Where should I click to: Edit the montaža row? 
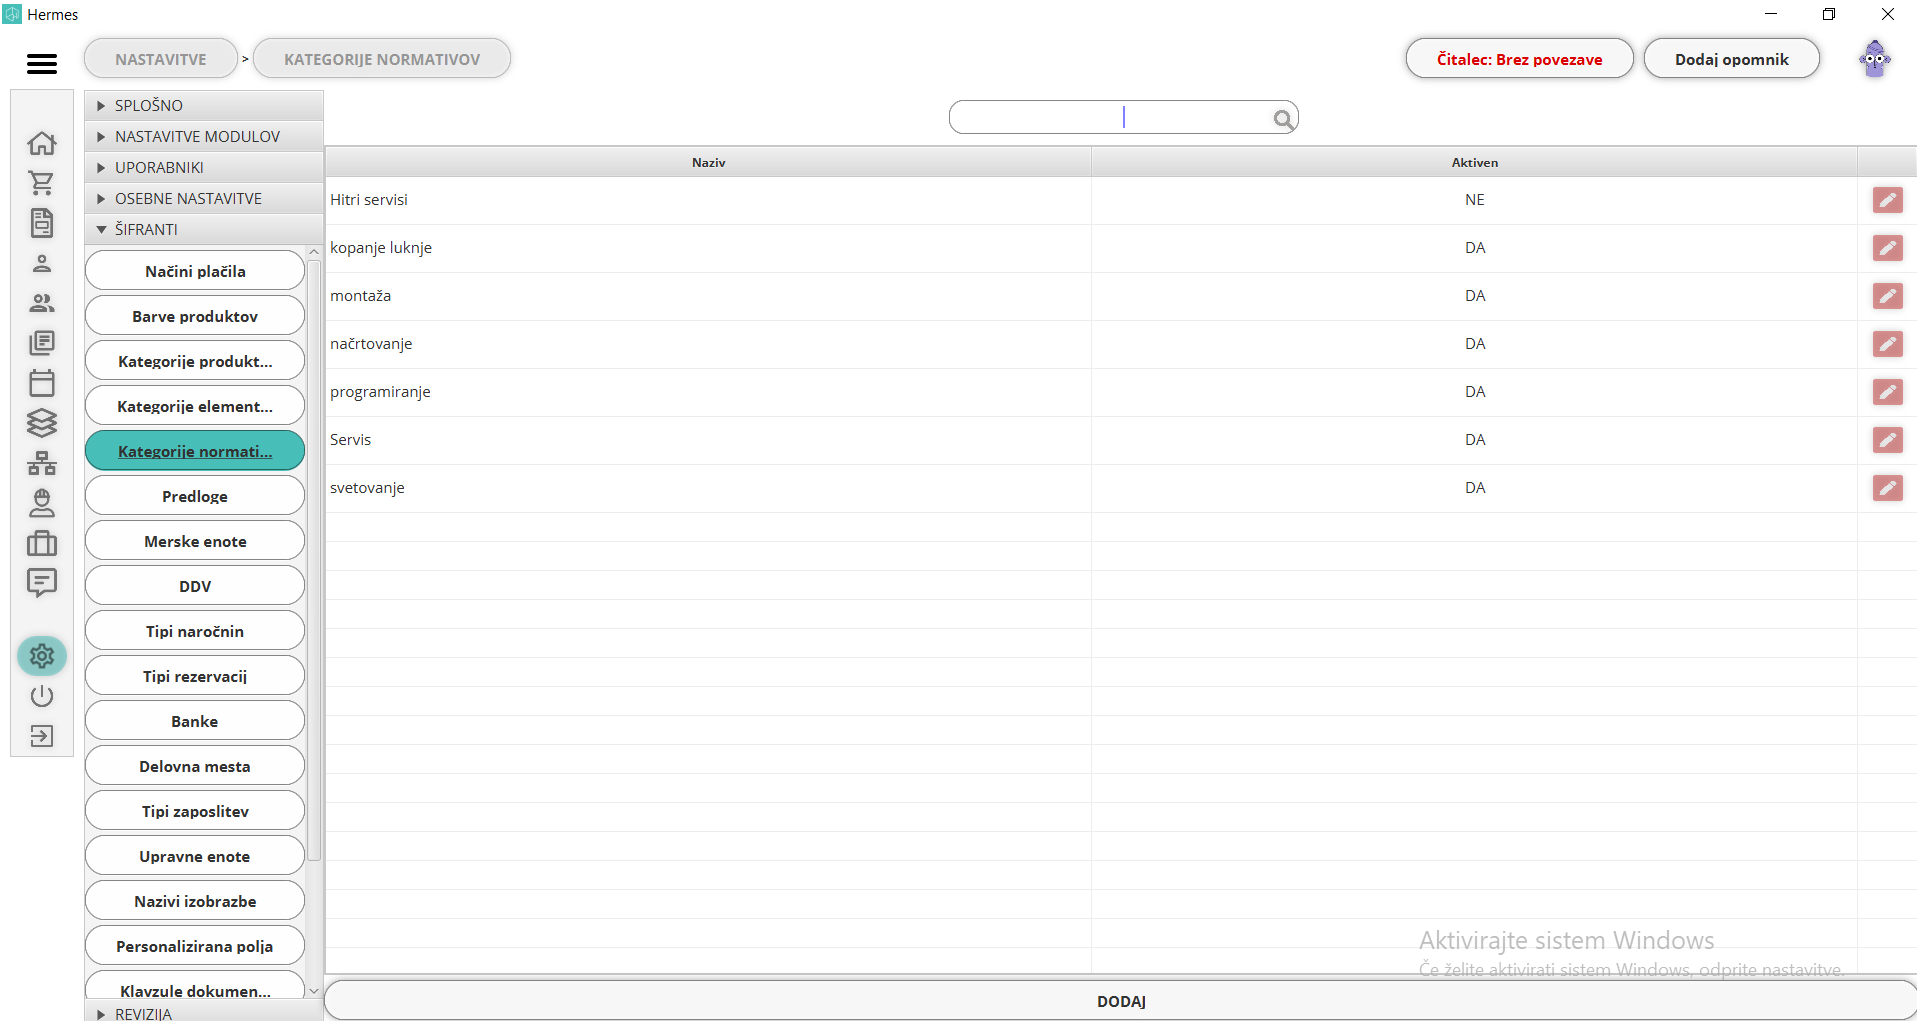click(1887, 296)
